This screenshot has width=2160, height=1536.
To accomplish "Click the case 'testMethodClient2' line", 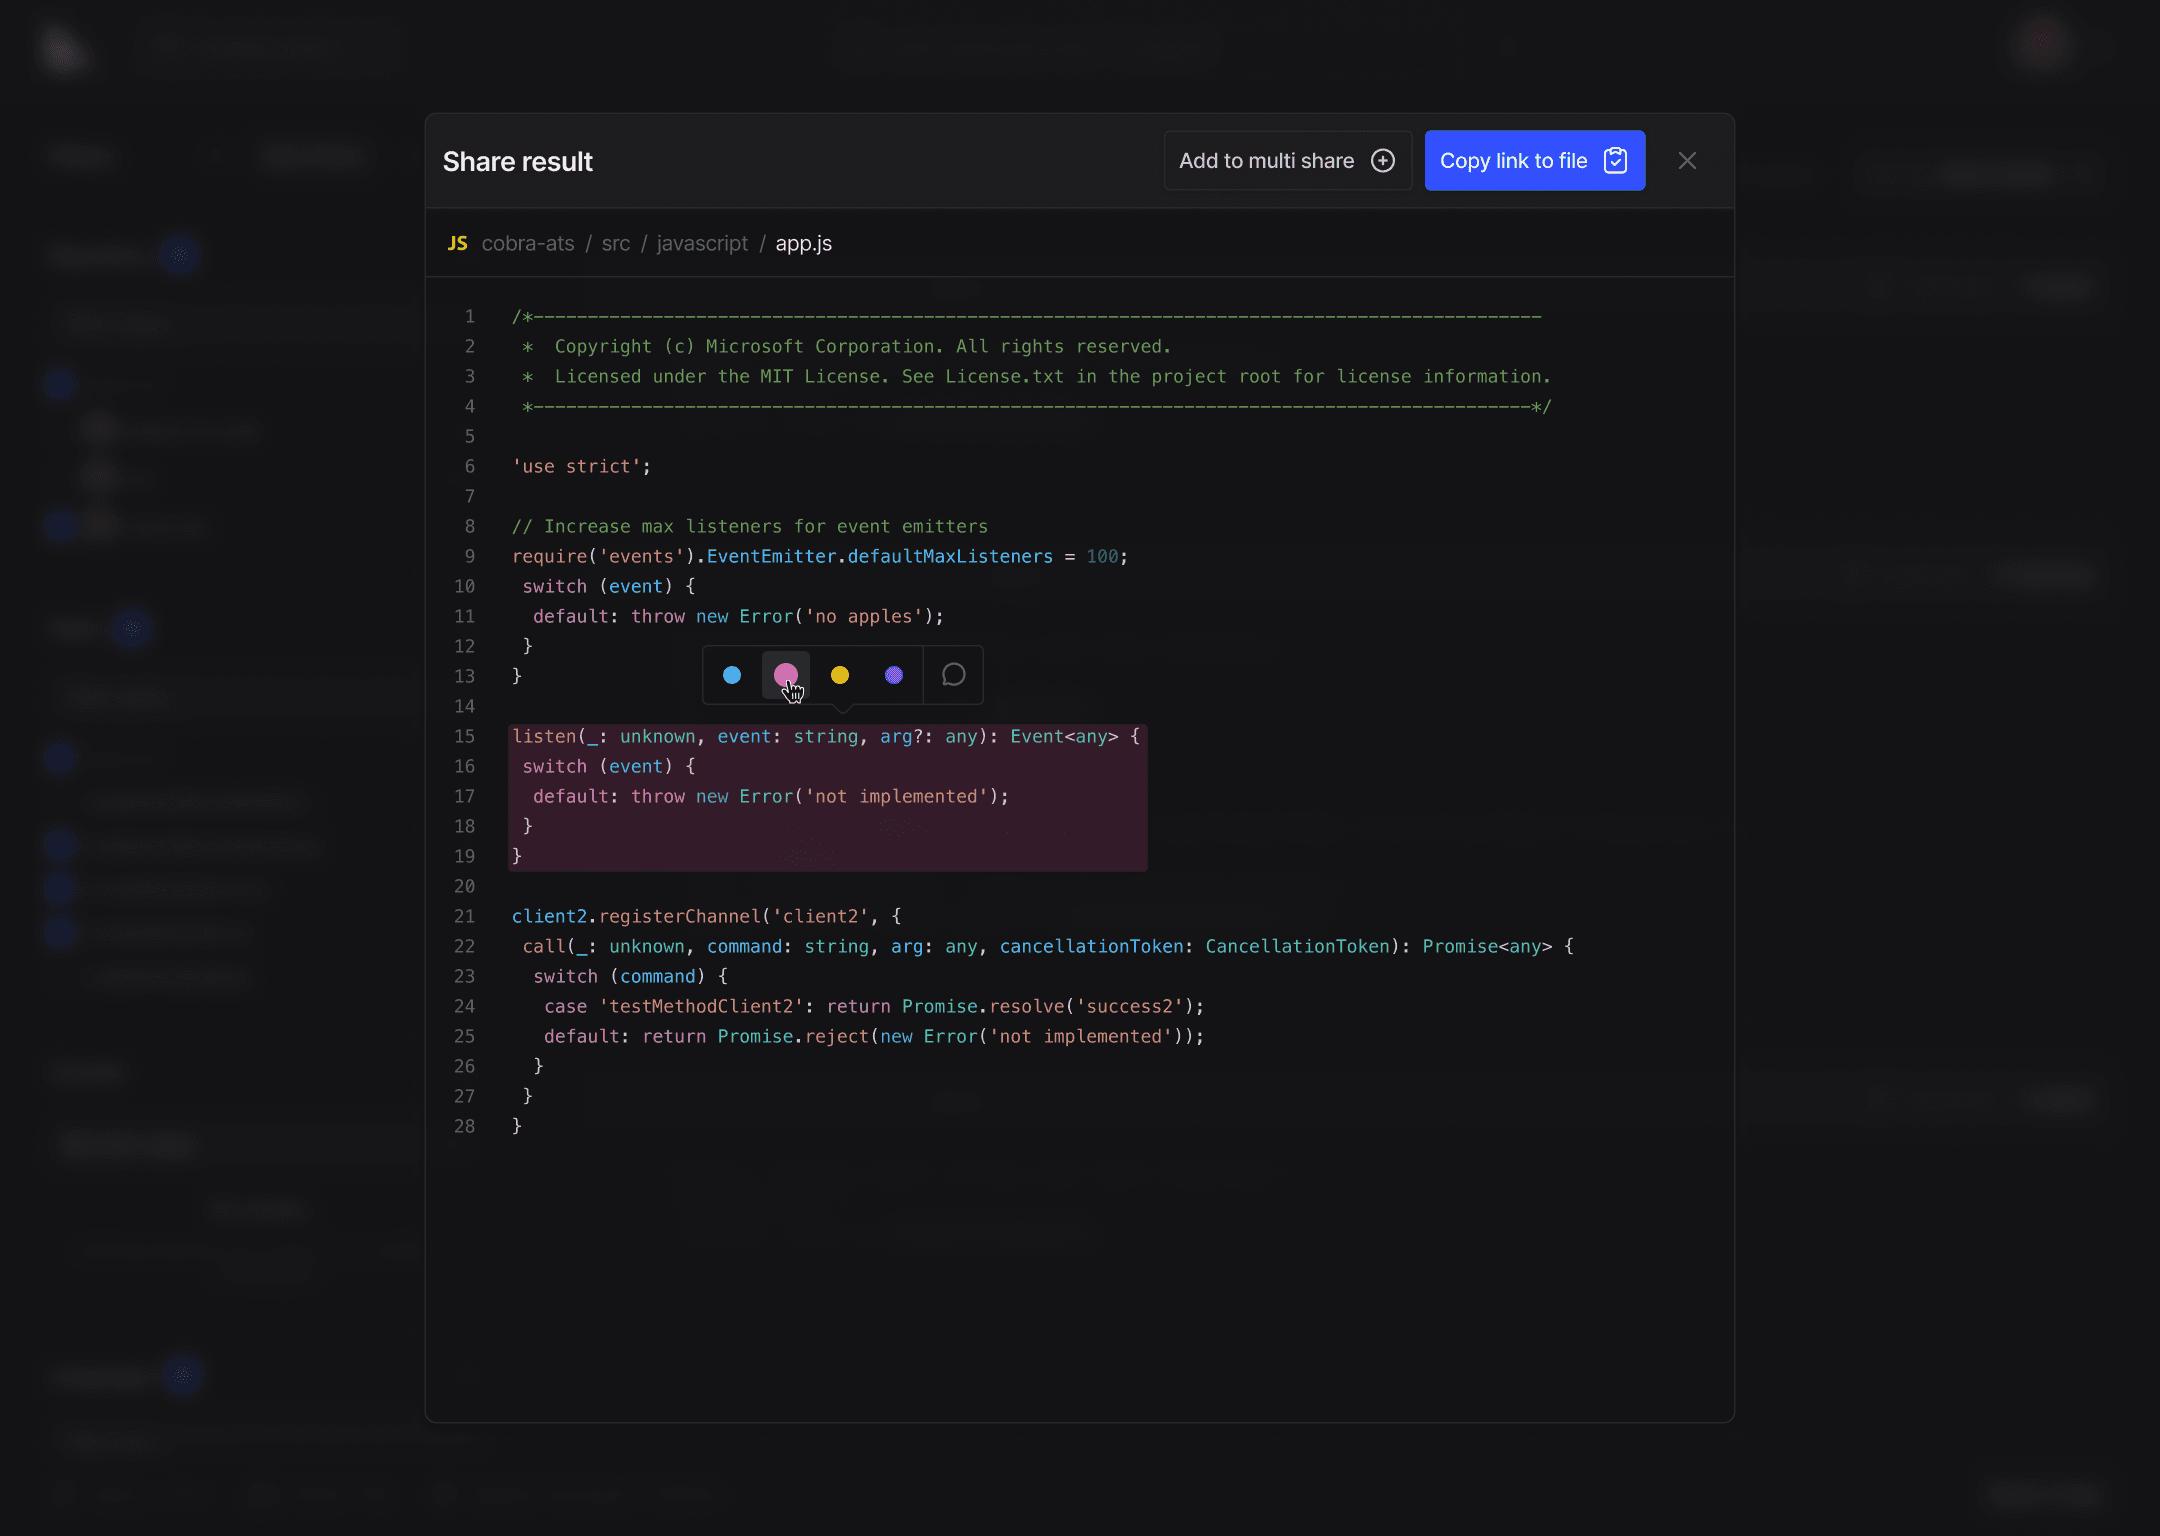I will pos(874,1006).
